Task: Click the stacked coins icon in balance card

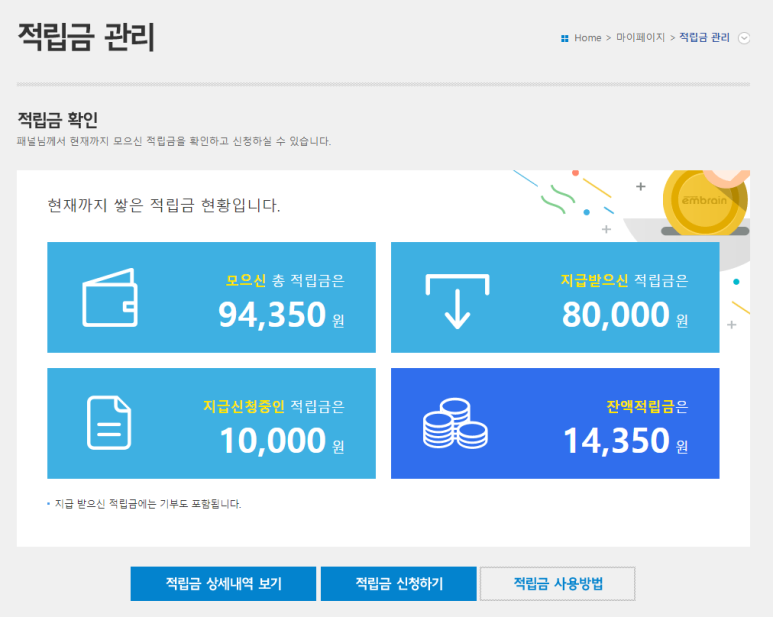Action: 455,423
